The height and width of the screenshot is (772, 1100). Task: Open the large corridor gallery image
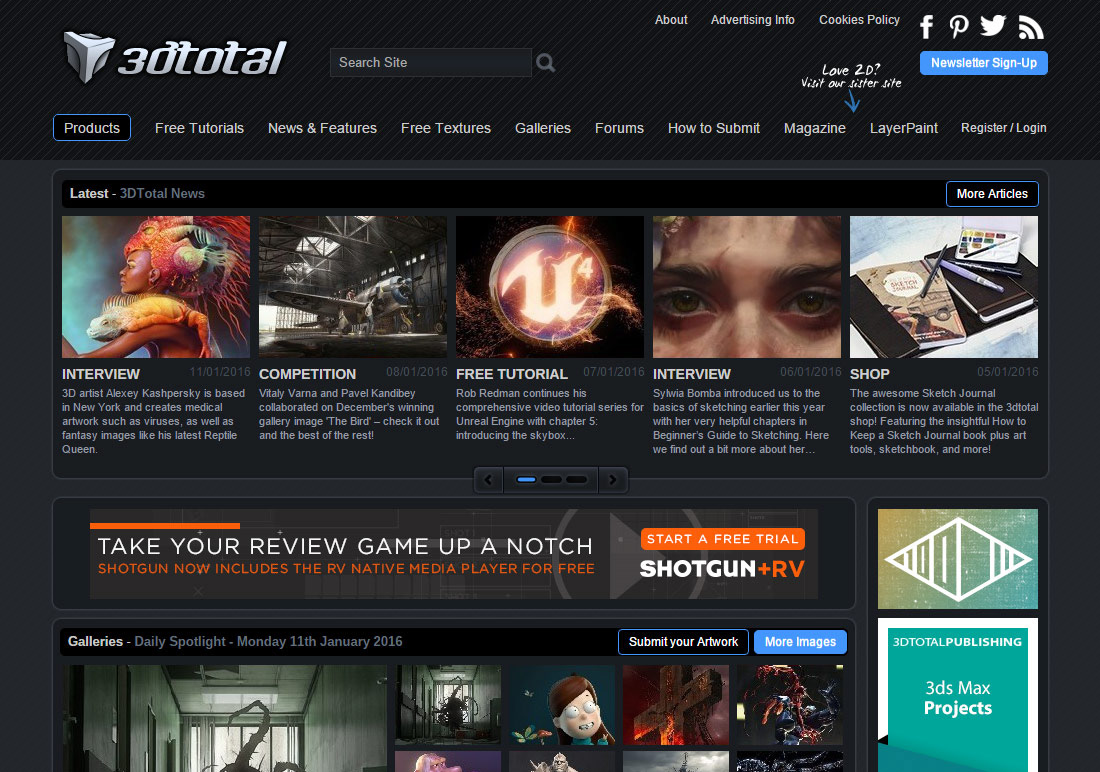click(225, 719)
